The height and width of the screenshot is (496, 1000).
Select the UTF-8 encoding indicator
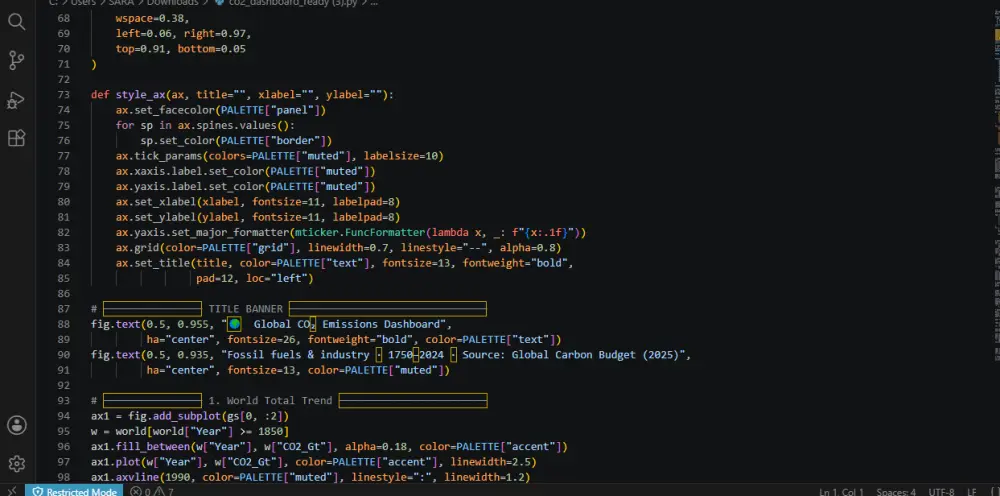click(x=941, y=492)
